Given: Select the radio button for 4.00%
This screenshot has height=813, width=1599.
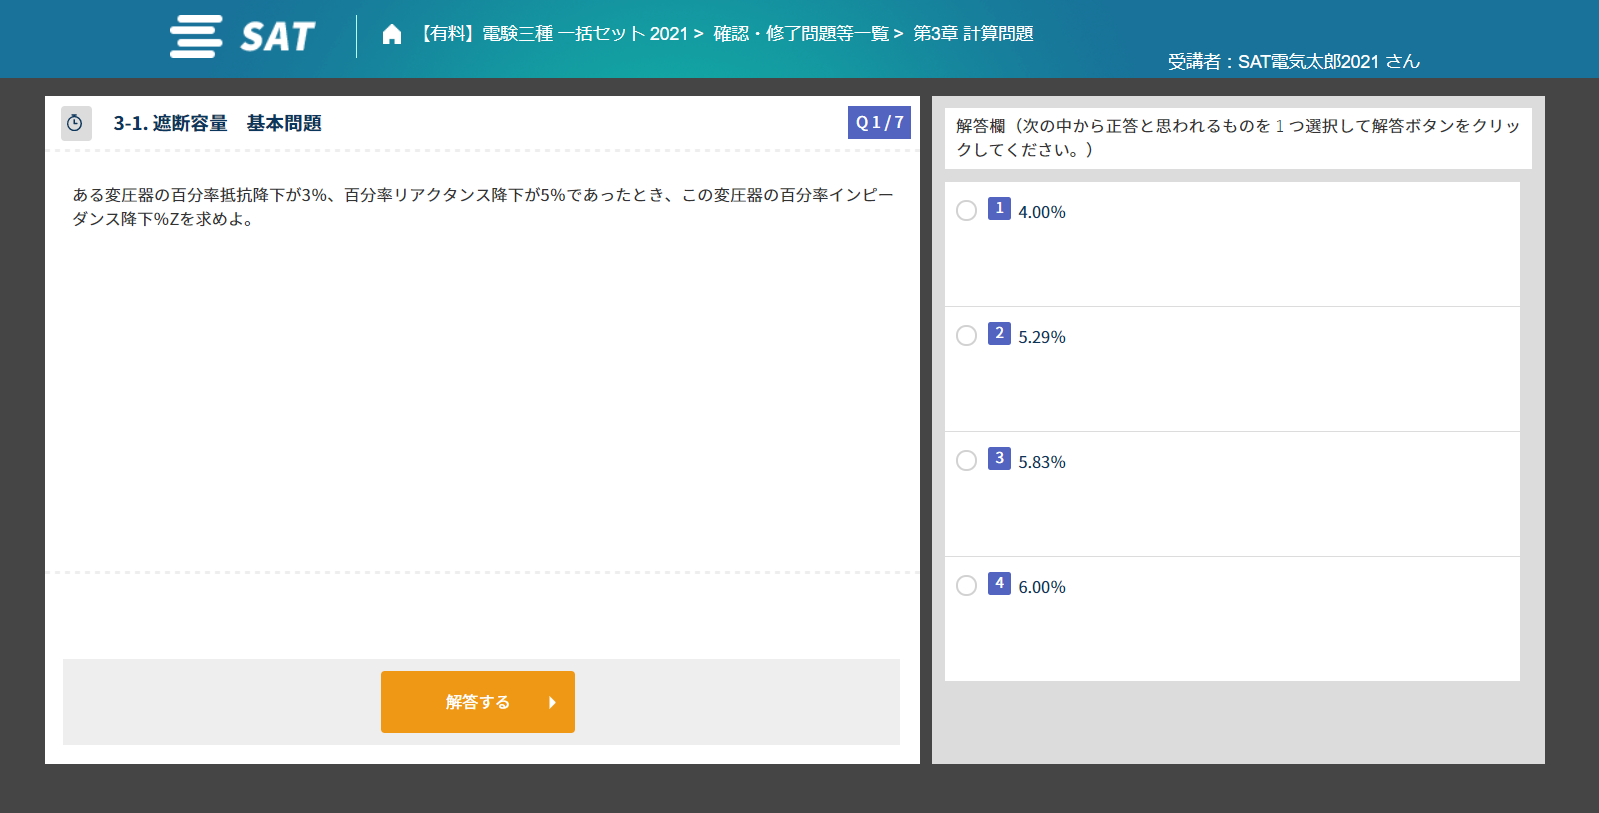Looking at the screenshot, I should pyautogui.click(x=966, y=211).
